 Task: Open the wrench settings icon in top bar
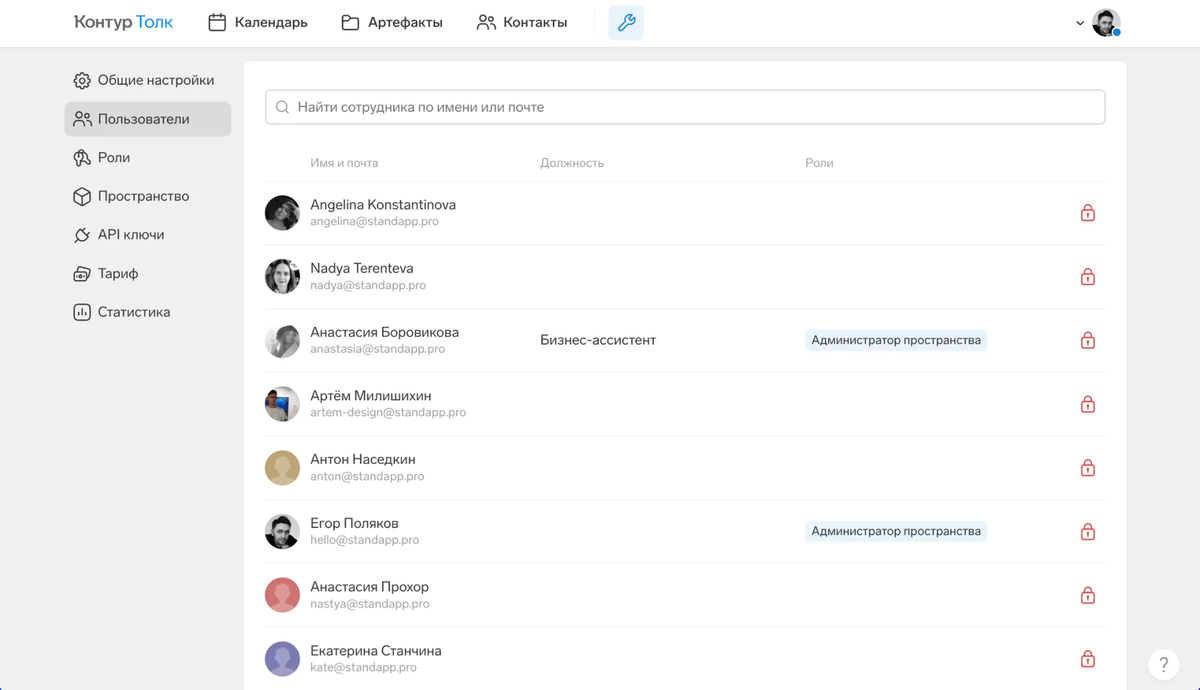[626, 23]
